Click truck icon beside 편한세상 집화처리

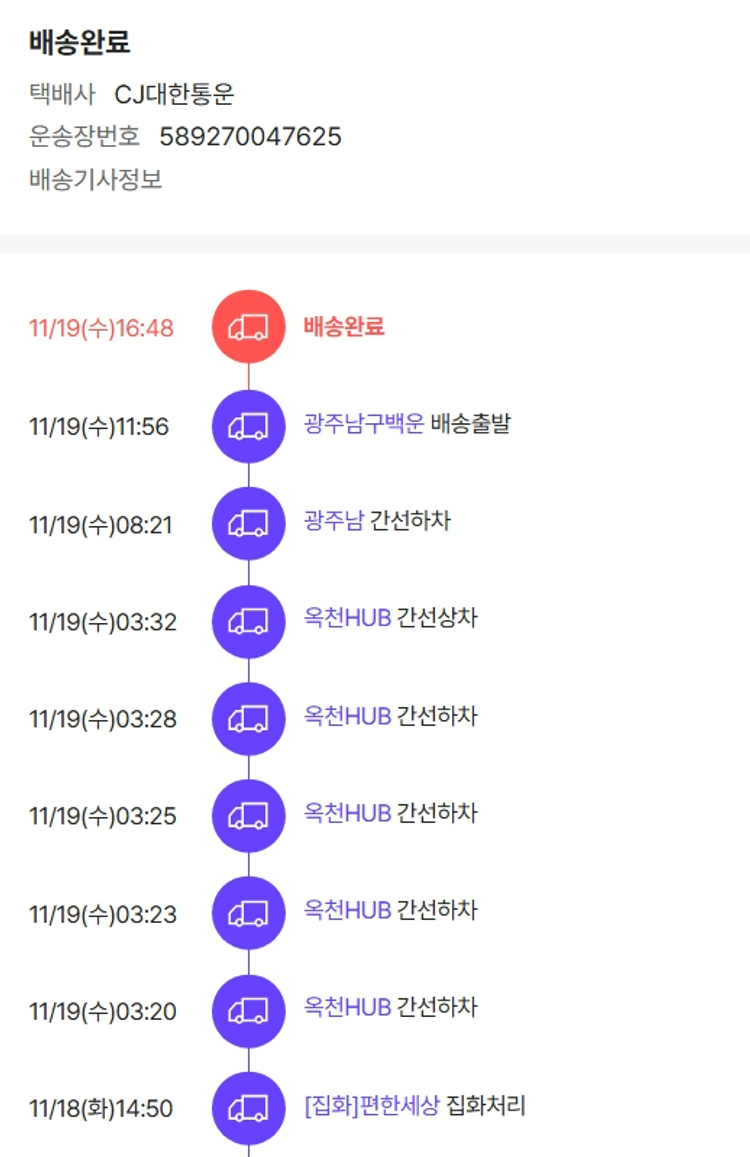click(249, 1108)
